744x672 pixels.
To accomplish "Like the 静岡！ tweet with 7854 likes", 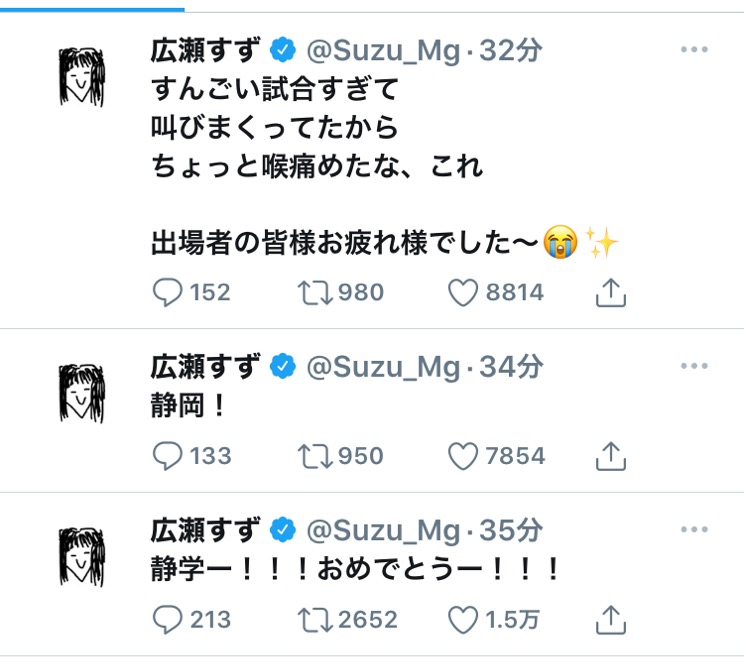I will coord(463,456).
